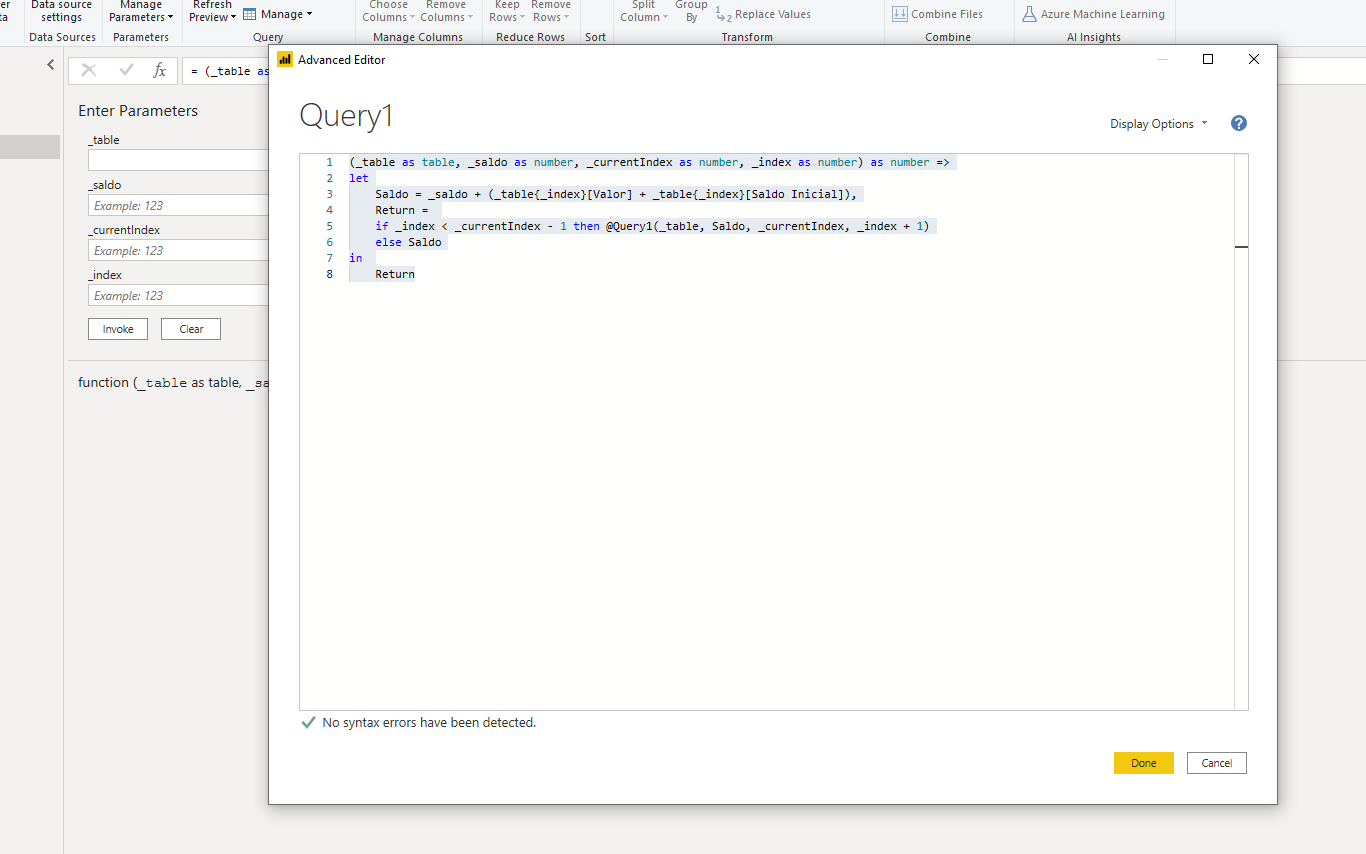Click Invoke button in Enter Parameters
The width and height of the screenshot is (1366, 854).
click(x=118, y=329)
